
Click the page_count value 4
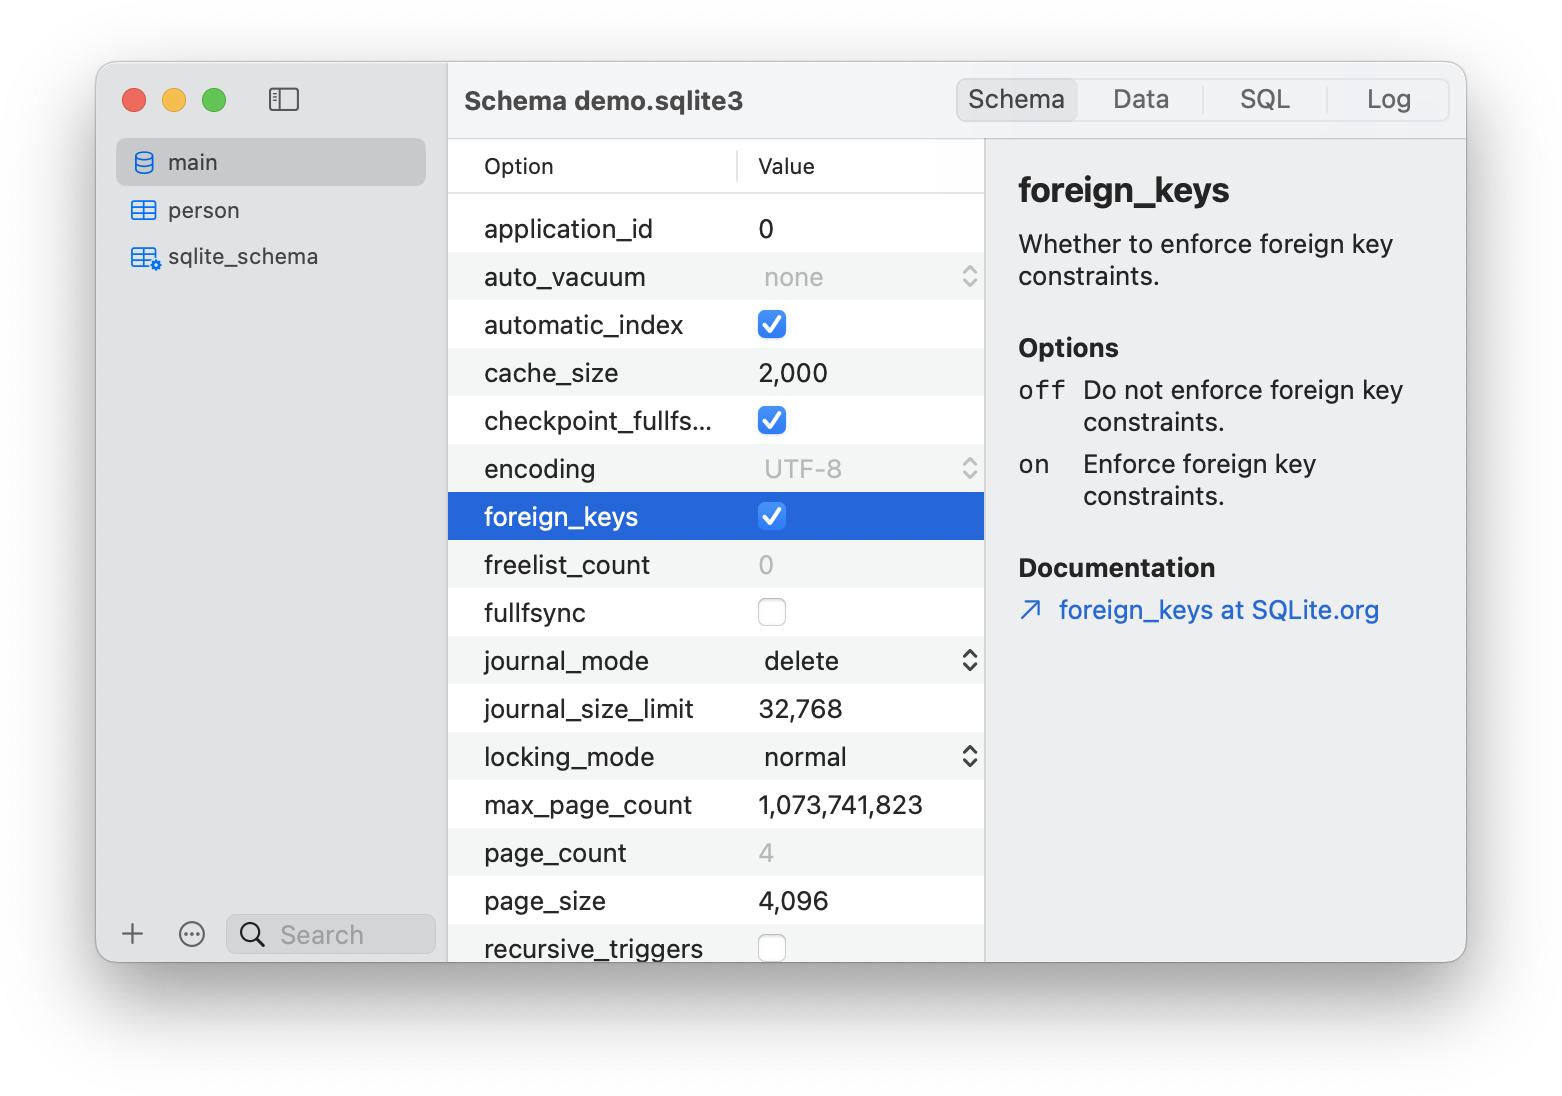coord(766,853)
